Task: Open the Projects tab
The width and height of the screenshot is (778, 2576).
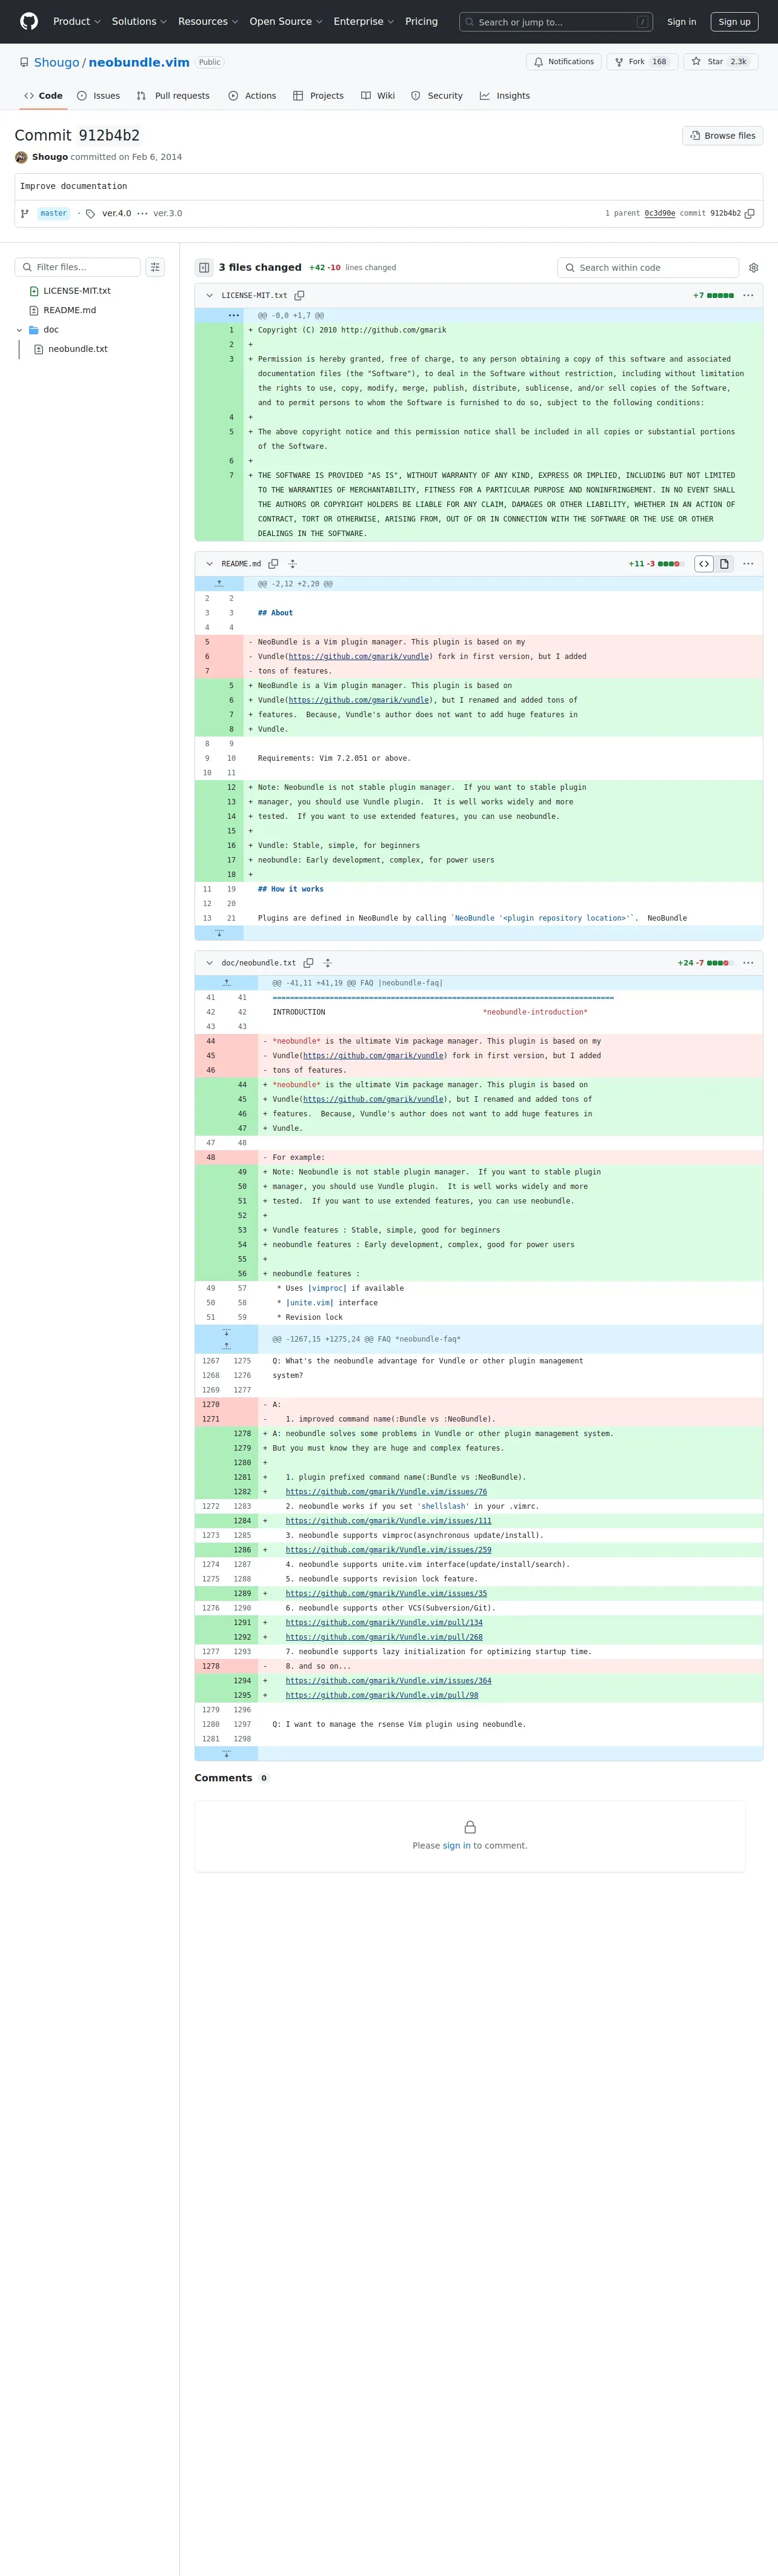Action: [x=318, y=96]
